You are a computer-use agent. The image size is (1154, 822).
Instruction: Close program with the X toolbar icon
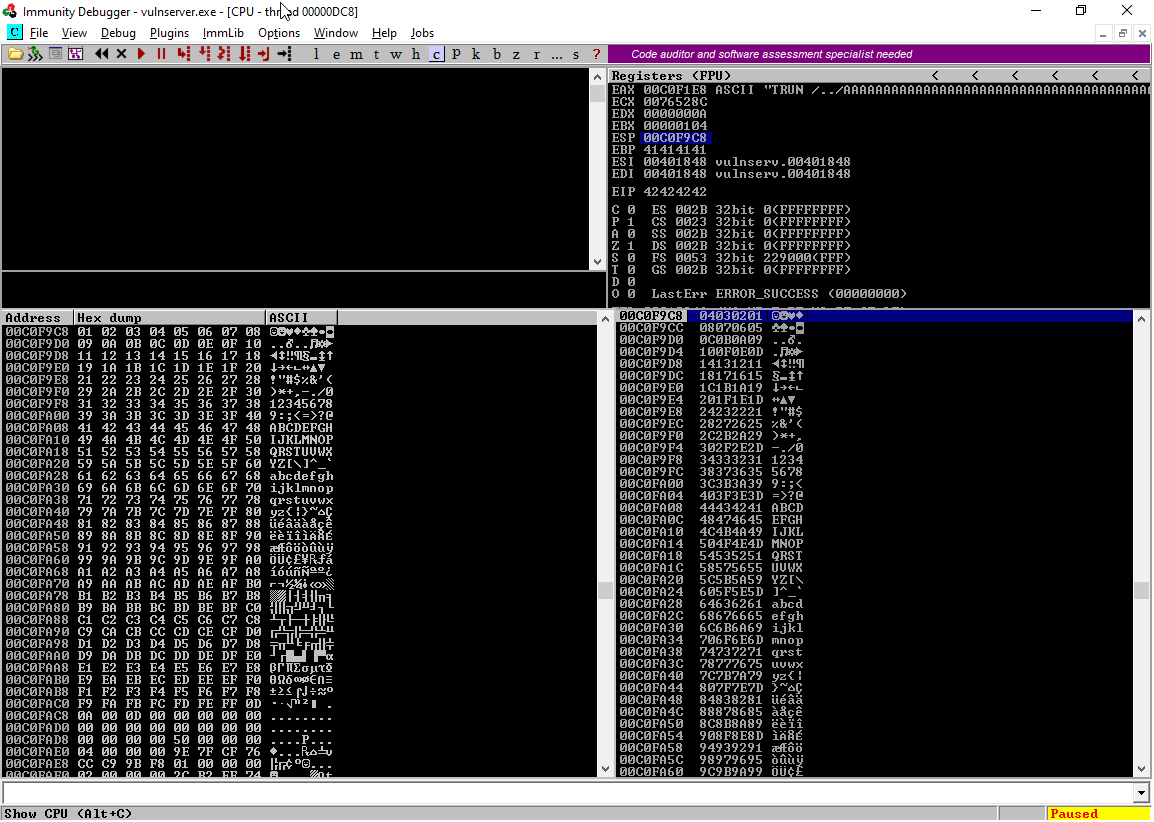point(122,54)
